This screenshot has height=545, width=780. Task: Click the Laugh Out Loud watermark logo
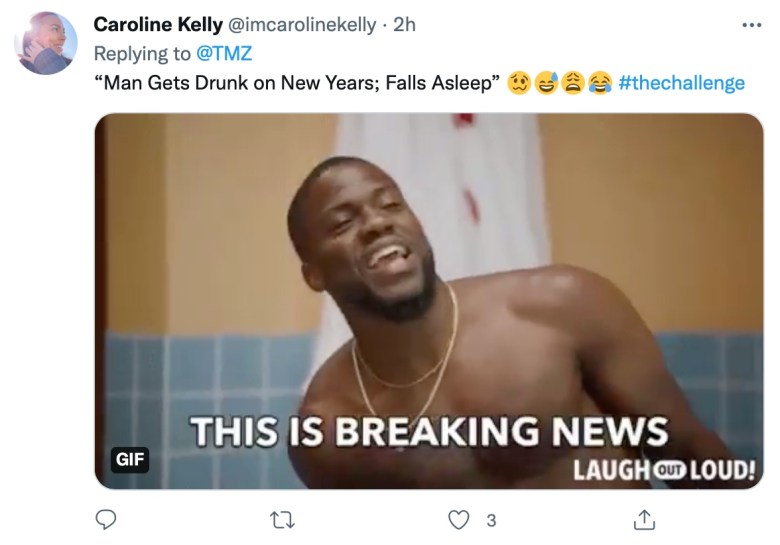663,468
